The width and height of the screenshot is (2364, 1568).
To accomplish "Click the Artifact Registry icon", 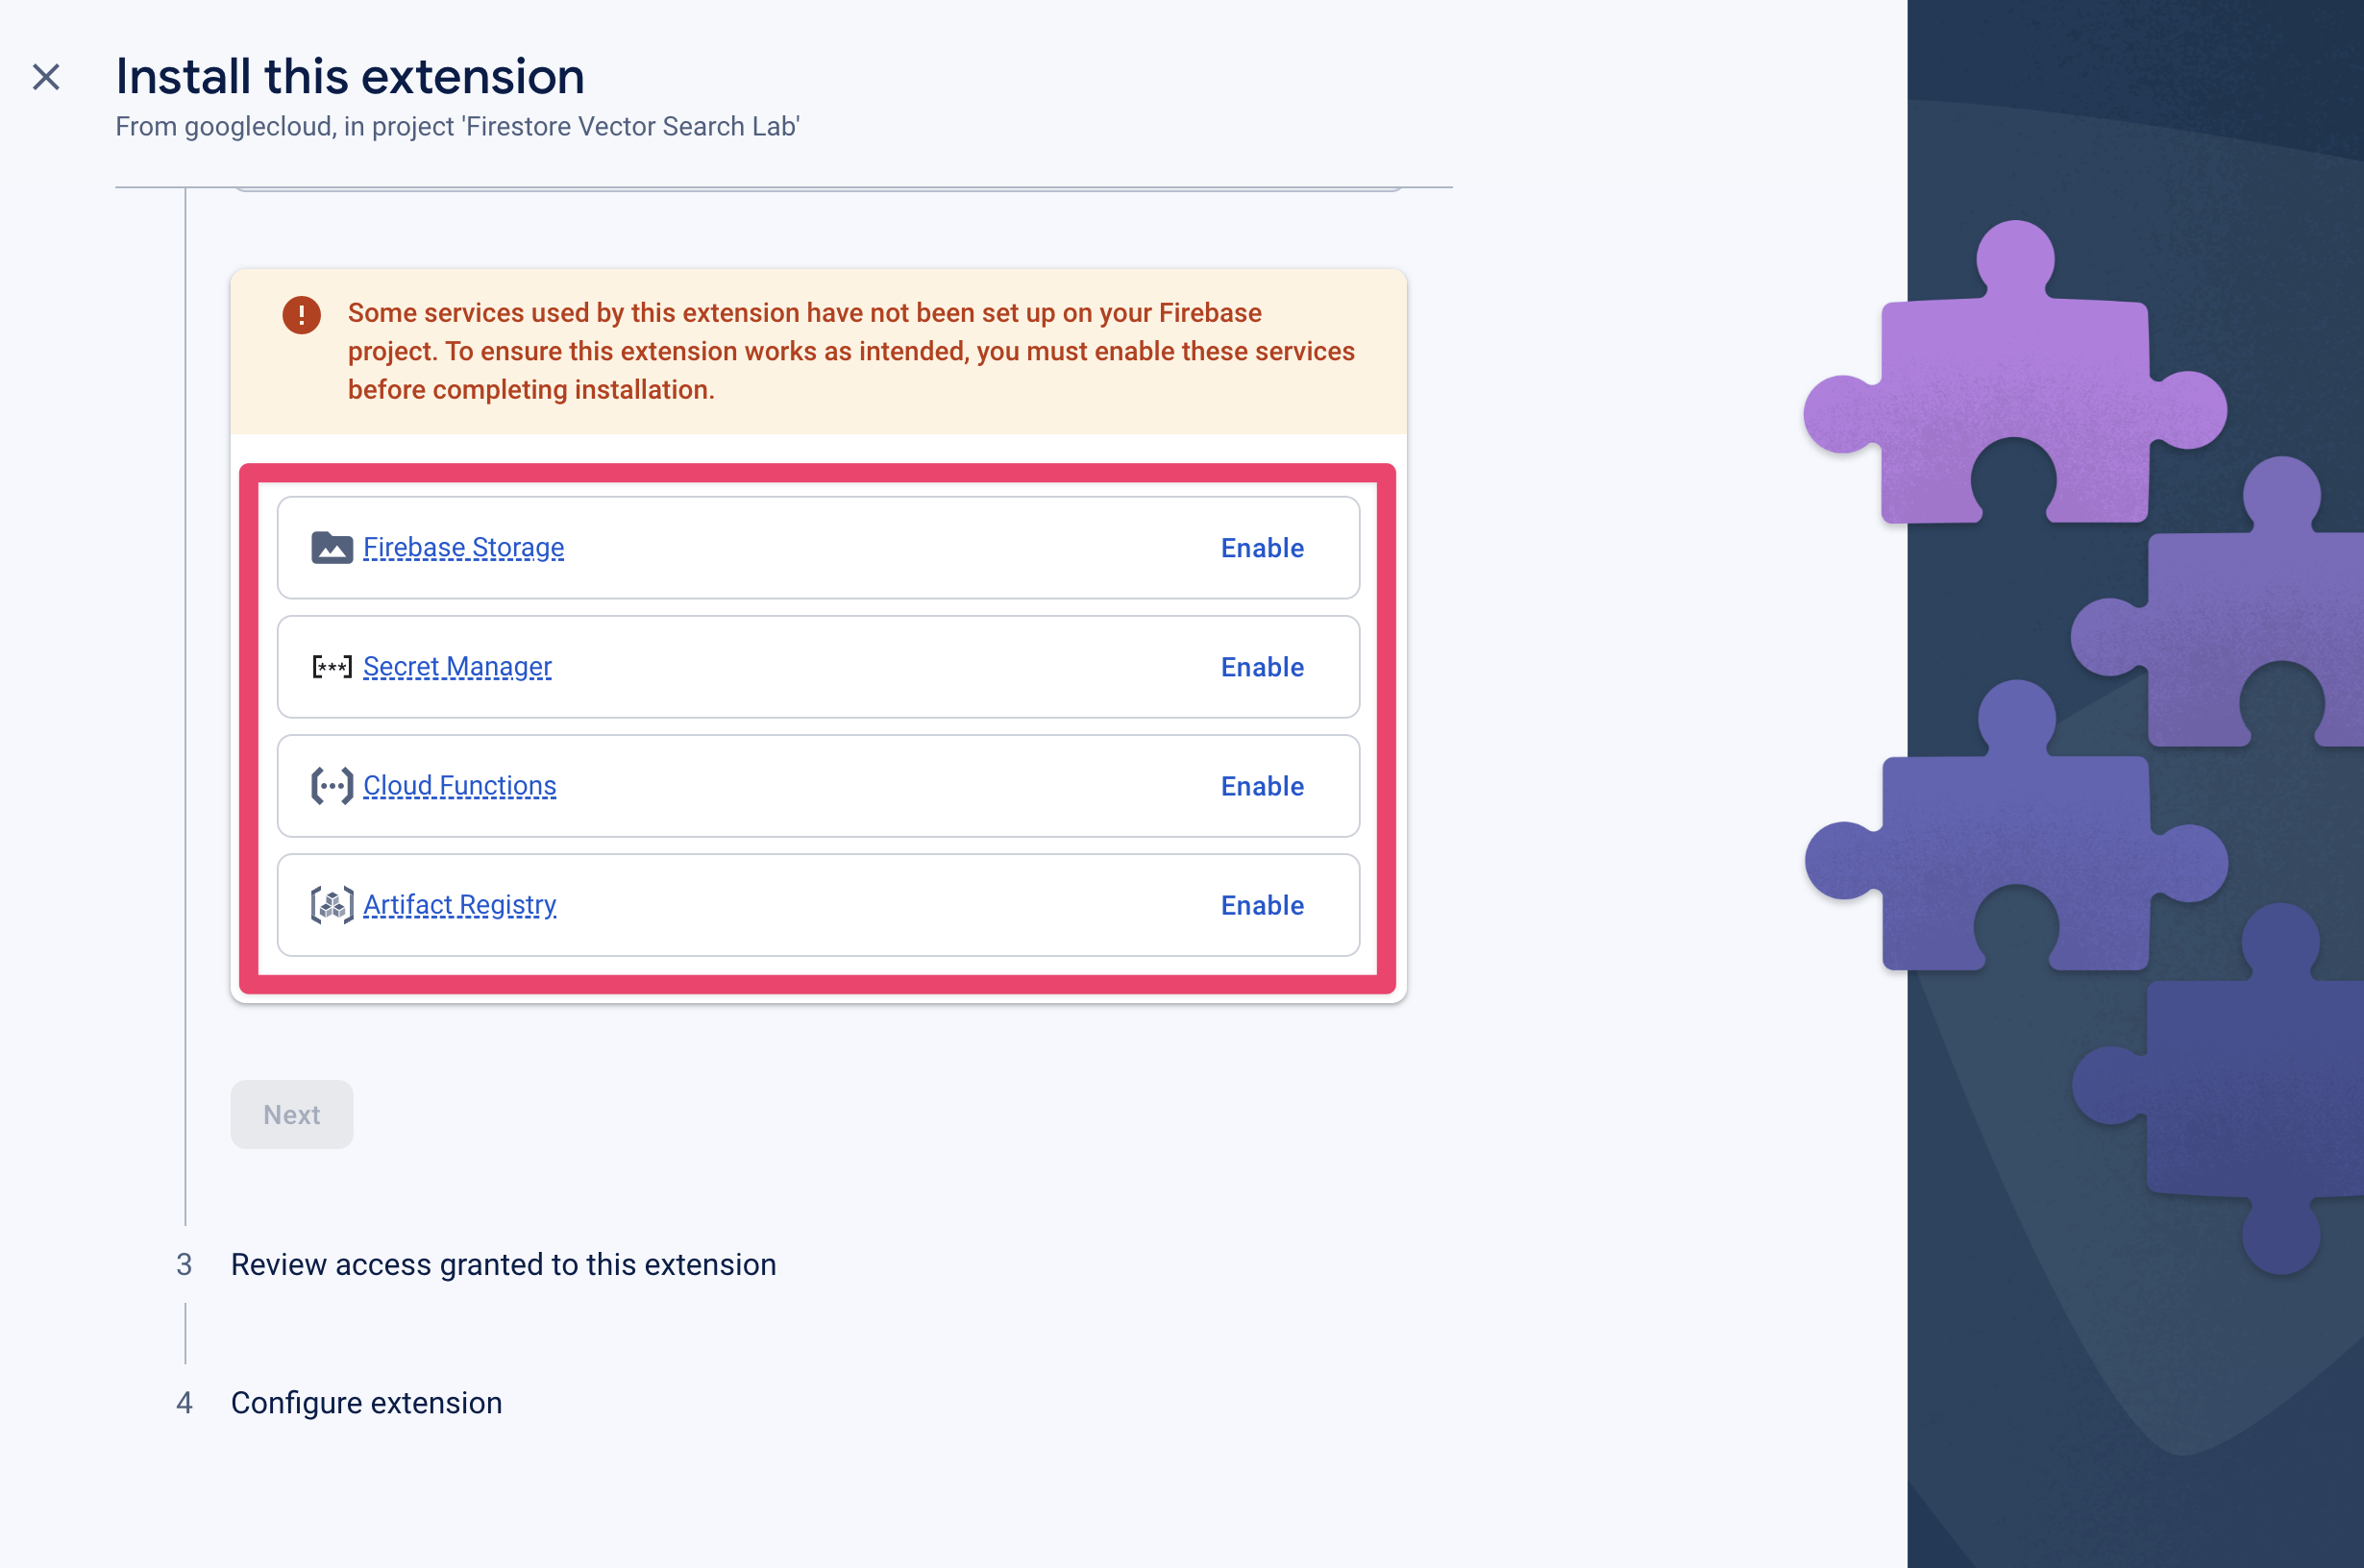I will tap(331, 905).
